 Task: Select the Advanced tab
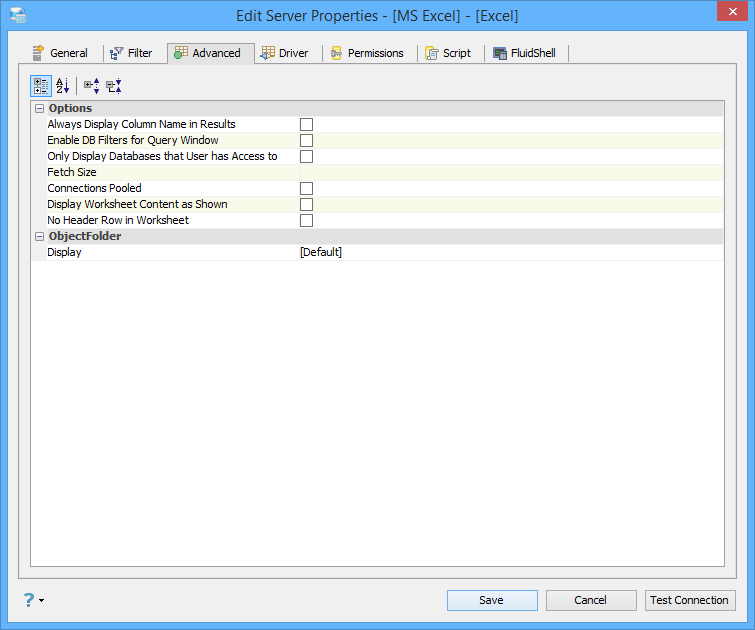click(x=211, y=53)
